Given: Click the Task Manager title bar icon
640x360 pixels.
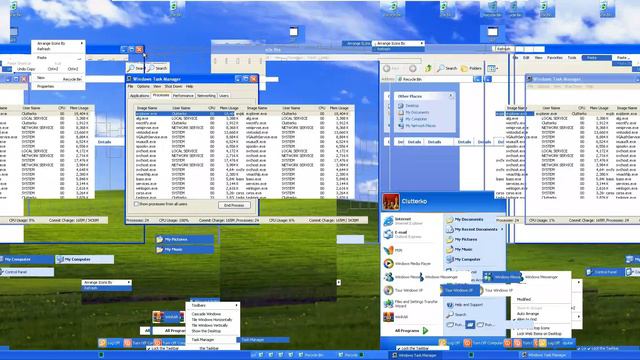Looking at the screenshot, I should [x=129, y=79].
